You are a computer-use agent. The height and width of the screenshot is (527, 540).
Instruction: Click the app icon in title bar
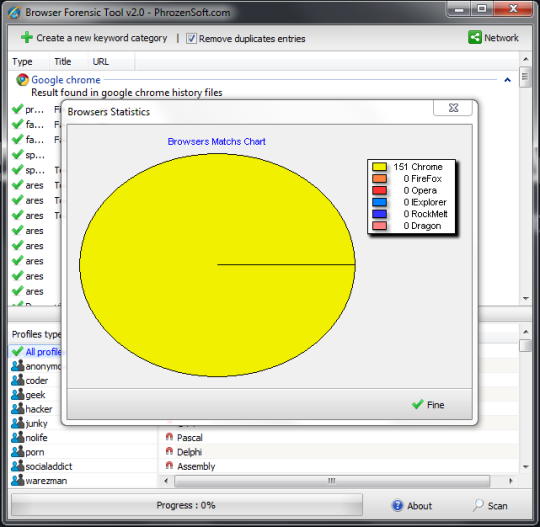[14, 13]
